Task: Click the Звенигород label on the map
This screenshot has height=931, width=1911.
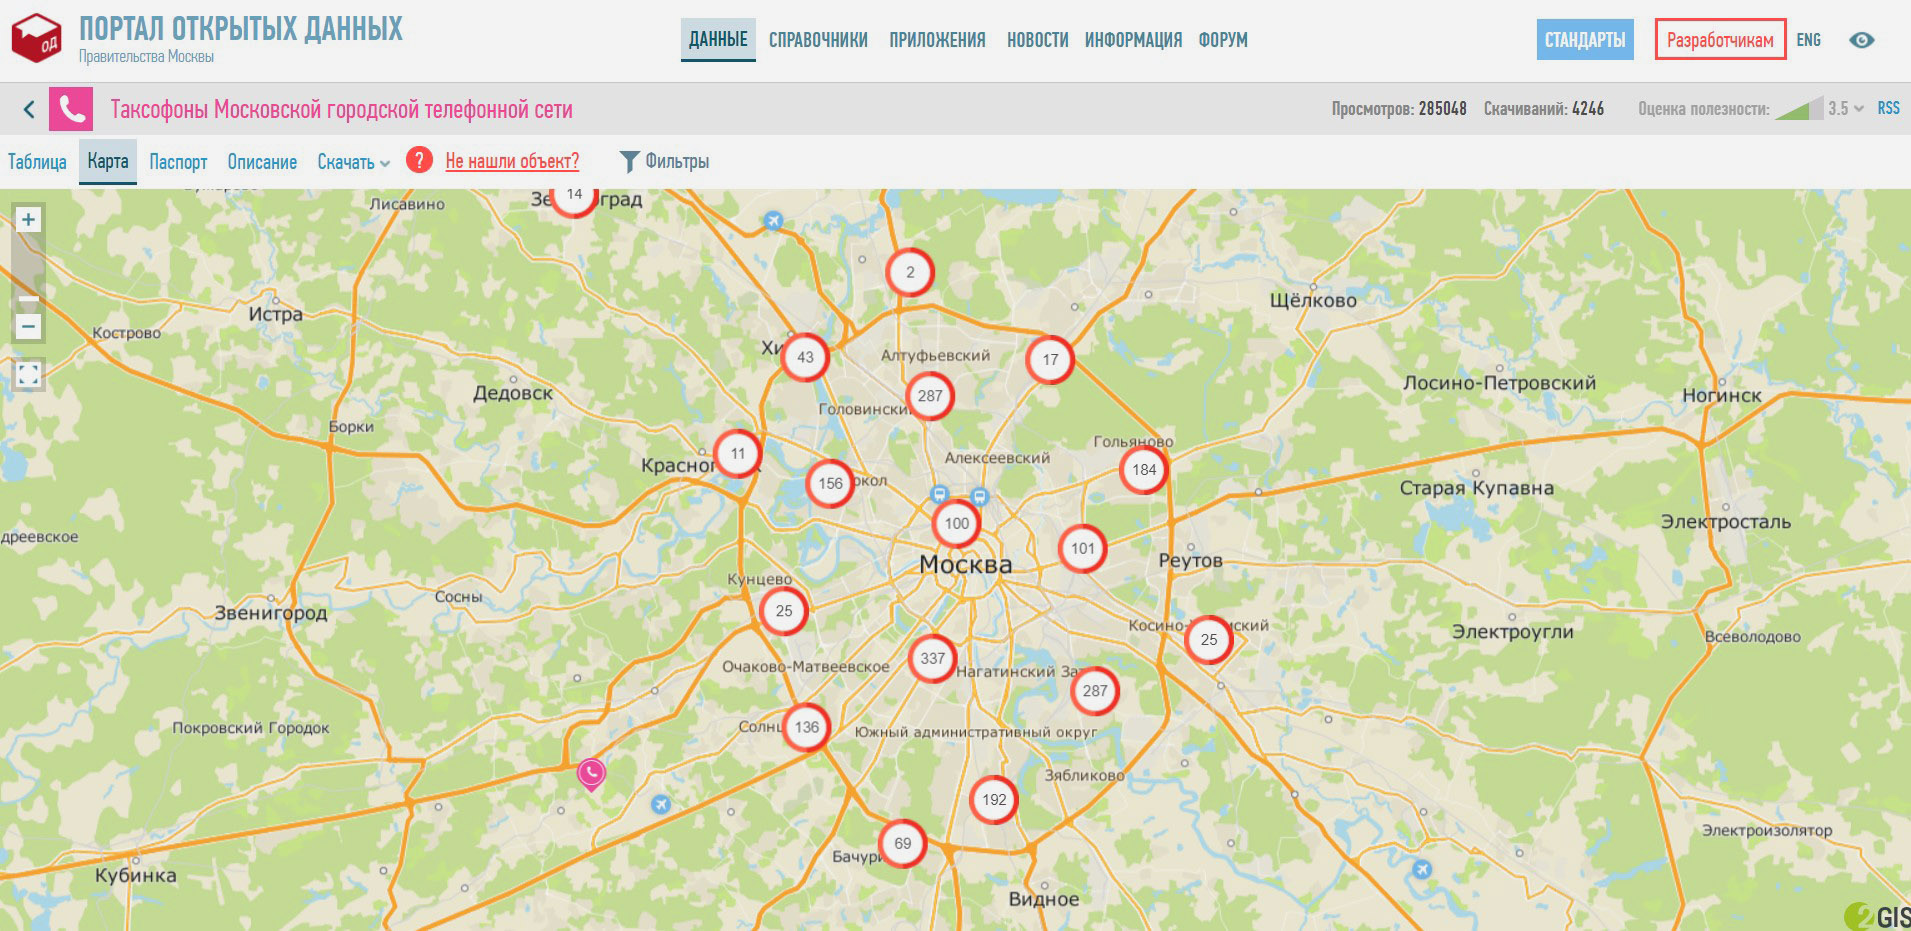Action: point(271,613)
